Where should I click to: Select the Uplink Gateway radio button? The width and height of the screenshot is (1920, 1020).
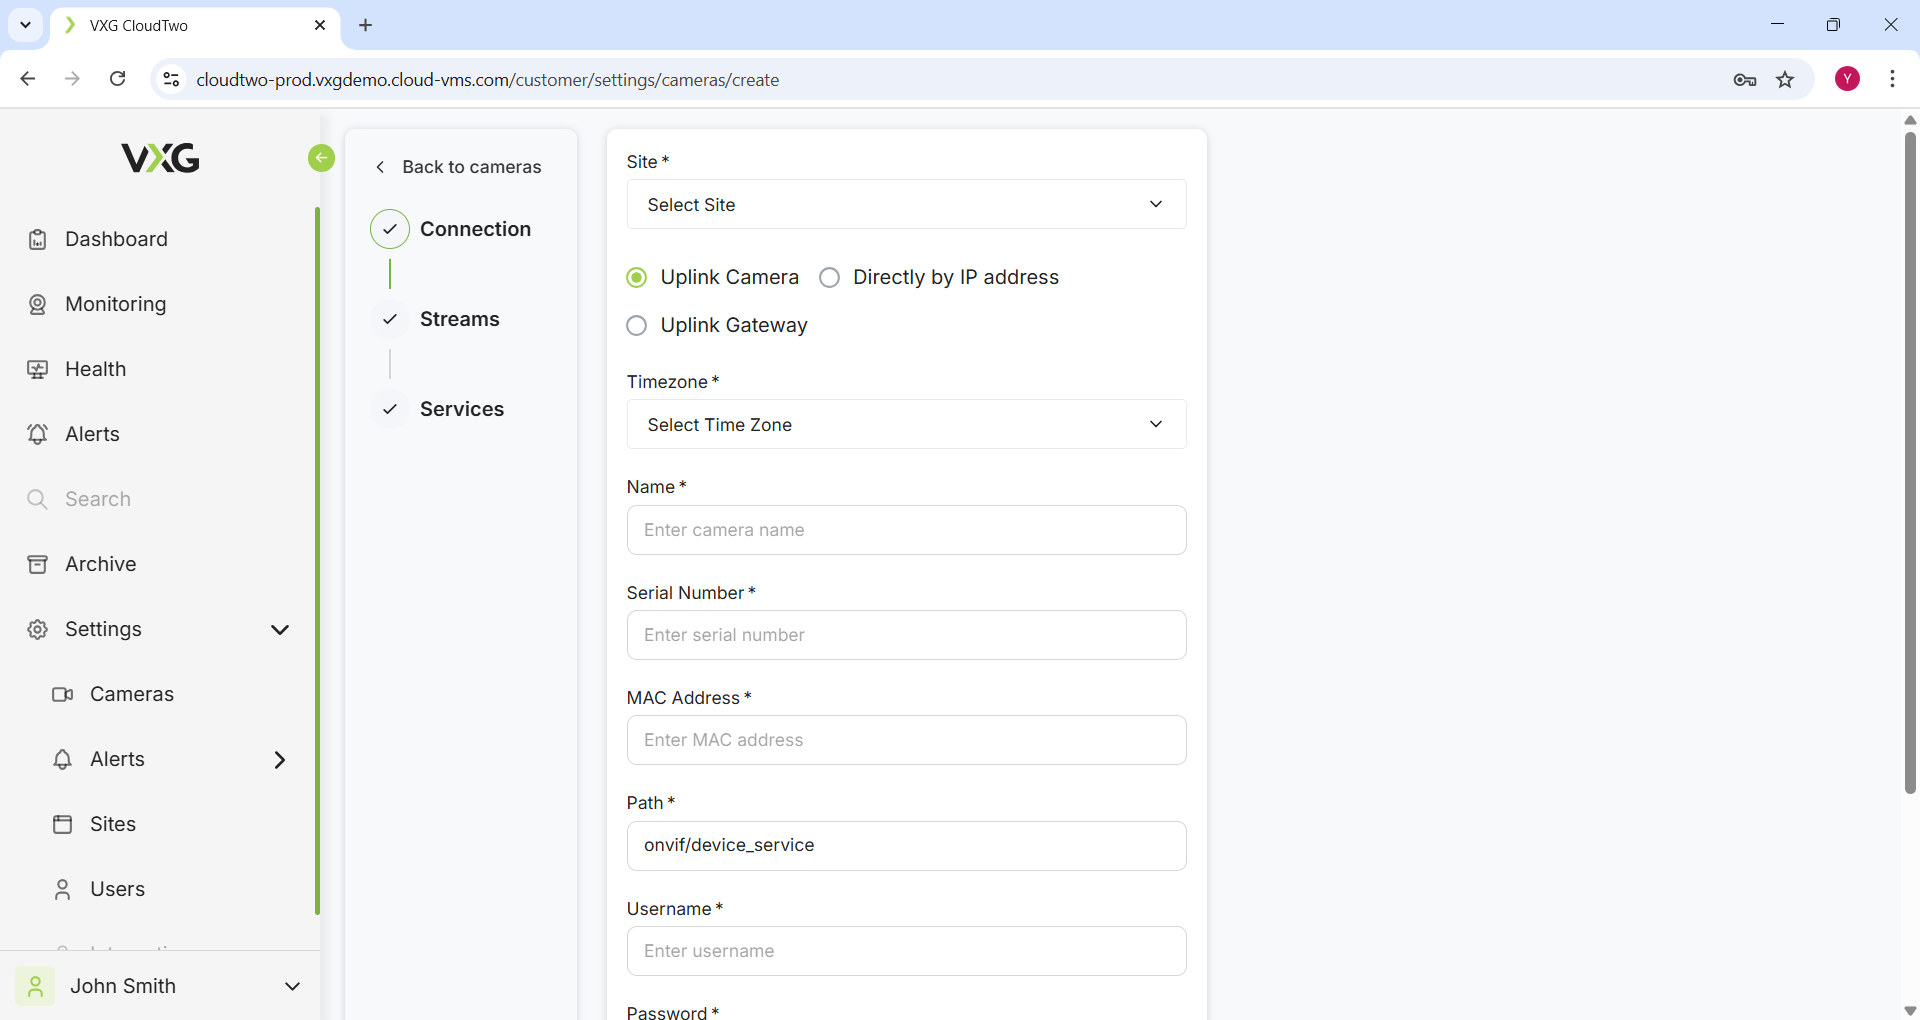tap(637, 326)
